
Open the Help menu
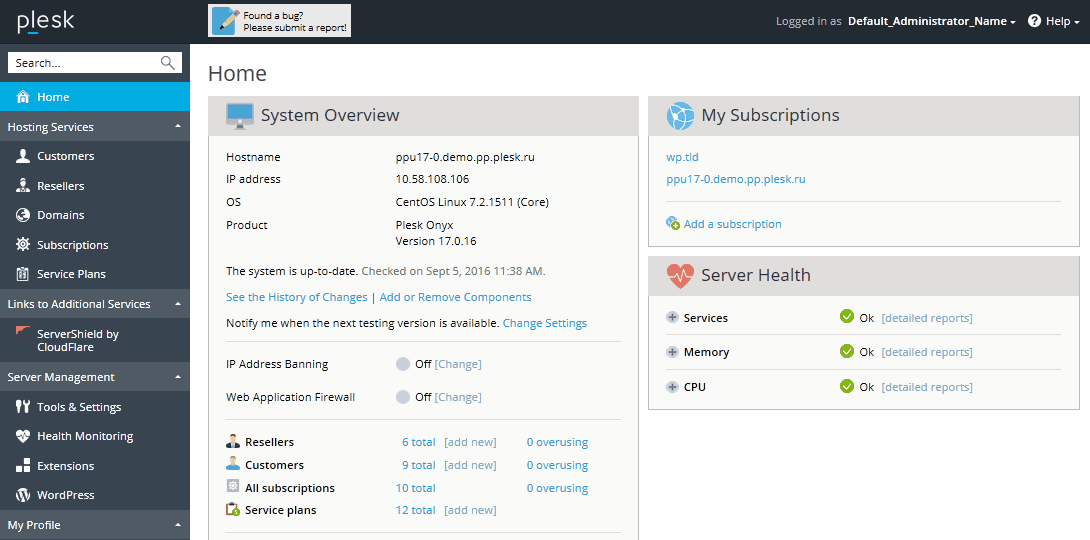click(1054, 21)
